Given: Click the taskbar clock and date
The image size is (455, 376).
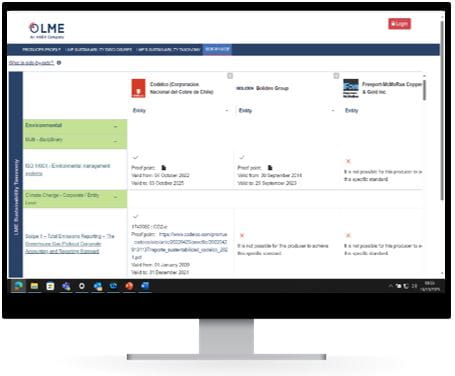Looking at the screenshot, I should [430, 286].
